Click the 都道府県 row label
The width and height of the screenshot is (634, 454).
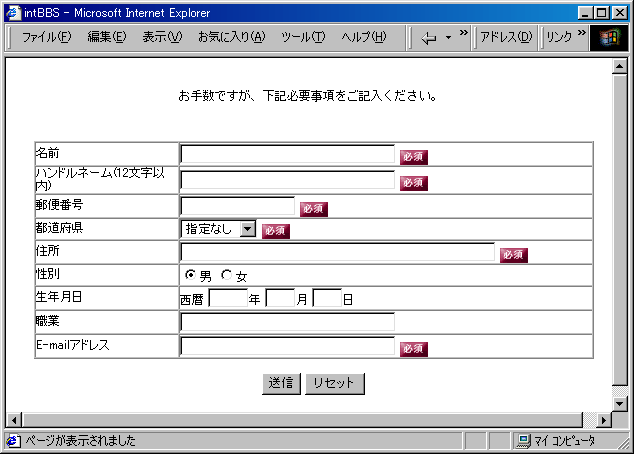pyautogui.click(x=59, y=228)
